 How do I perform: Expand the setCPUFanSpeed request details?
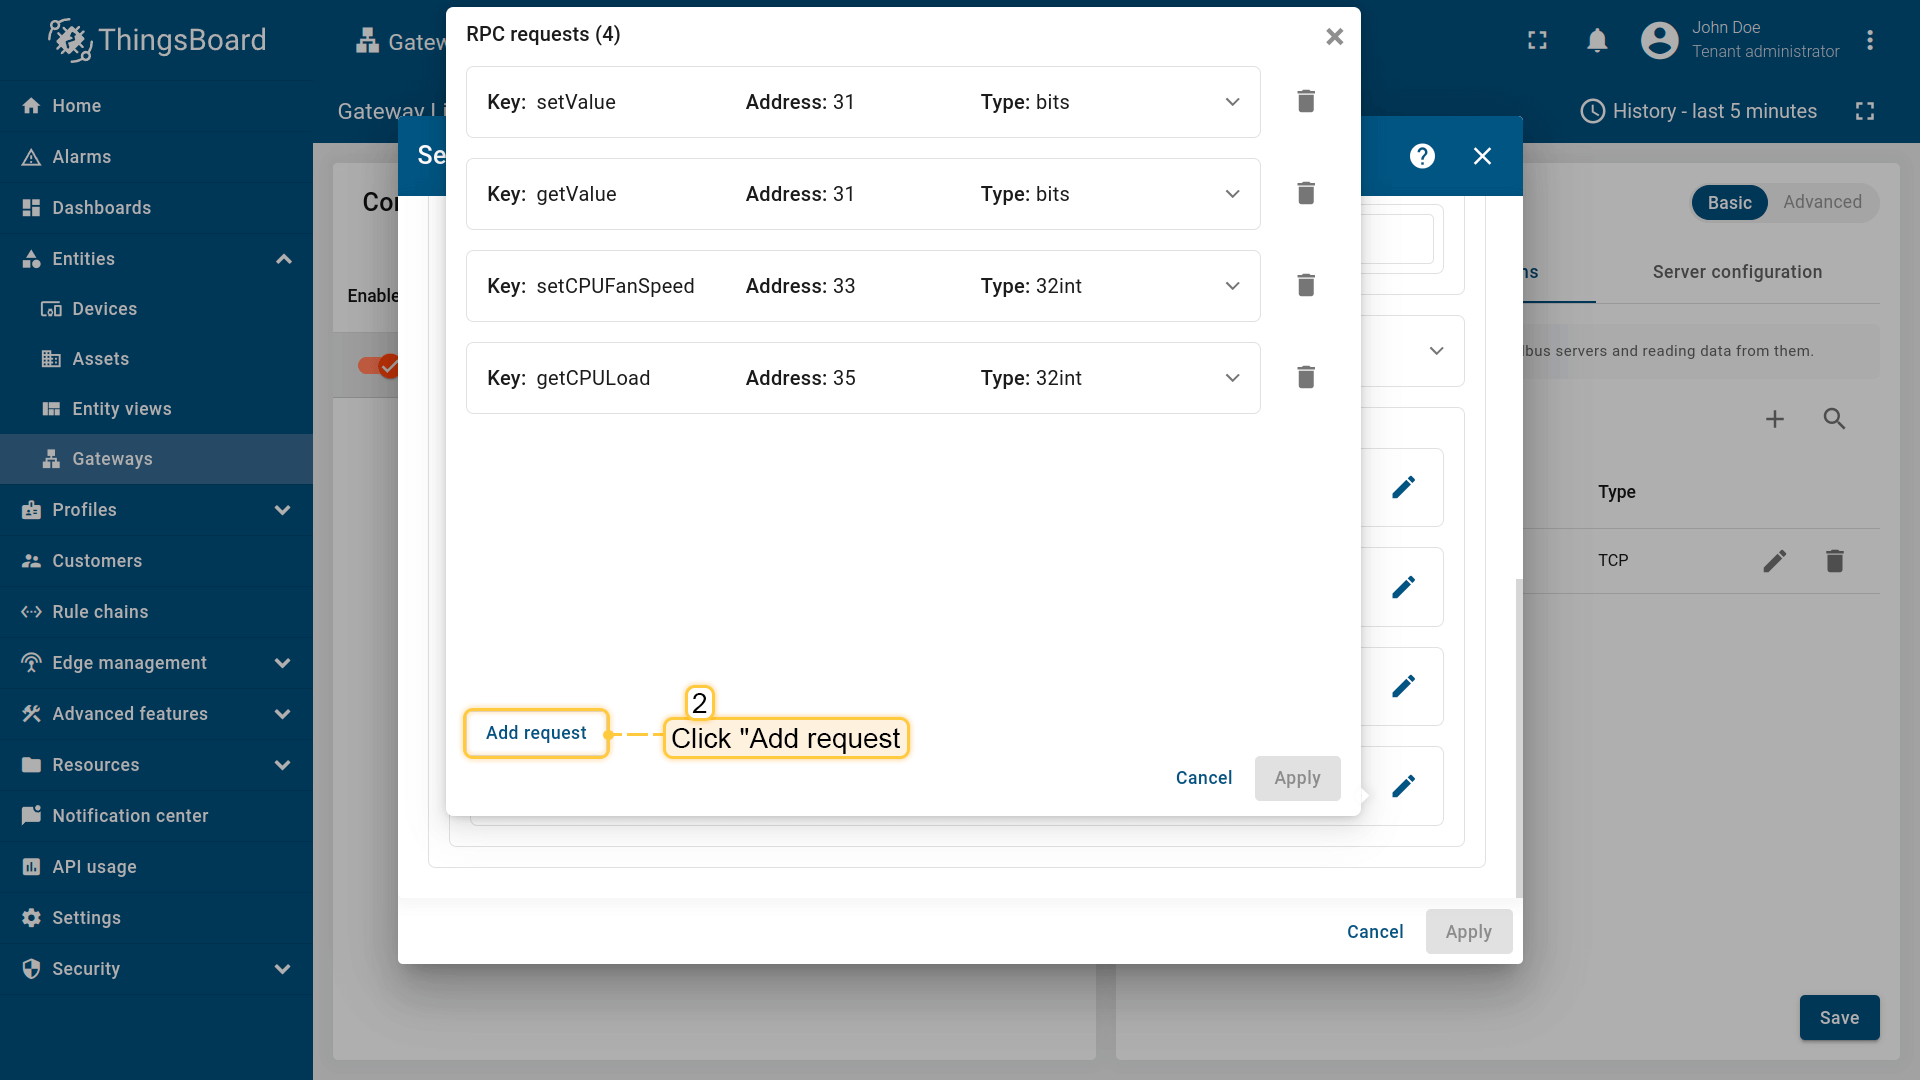(x=1232, y=286)
